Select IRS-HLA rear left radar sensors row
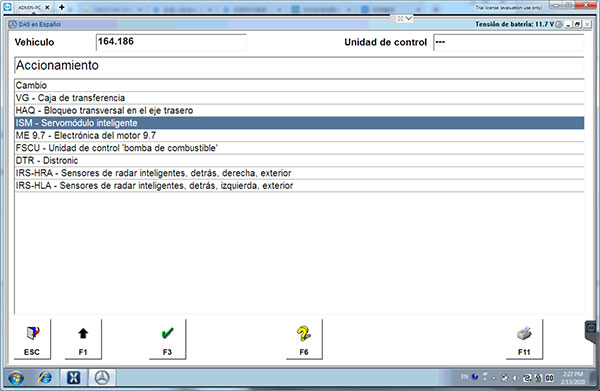The image size is (600, 391). tap(299, 186)
